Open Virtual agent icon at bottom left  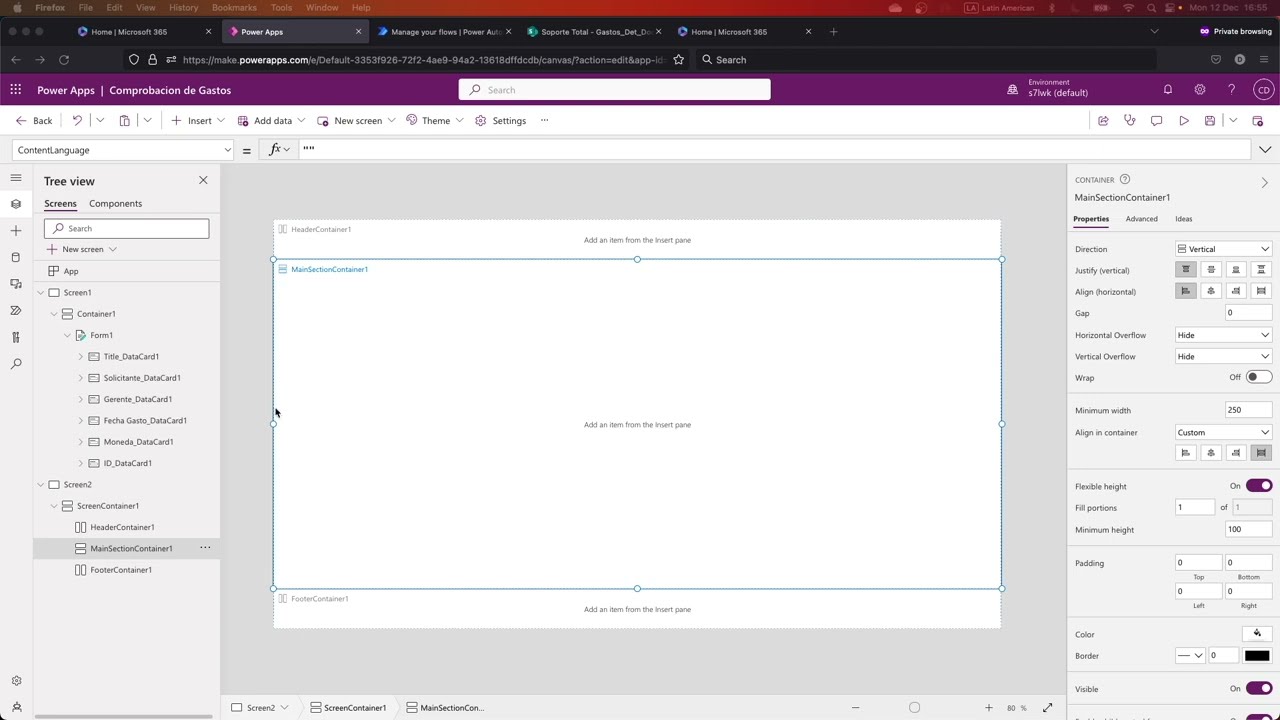click(x=16, y=707)
